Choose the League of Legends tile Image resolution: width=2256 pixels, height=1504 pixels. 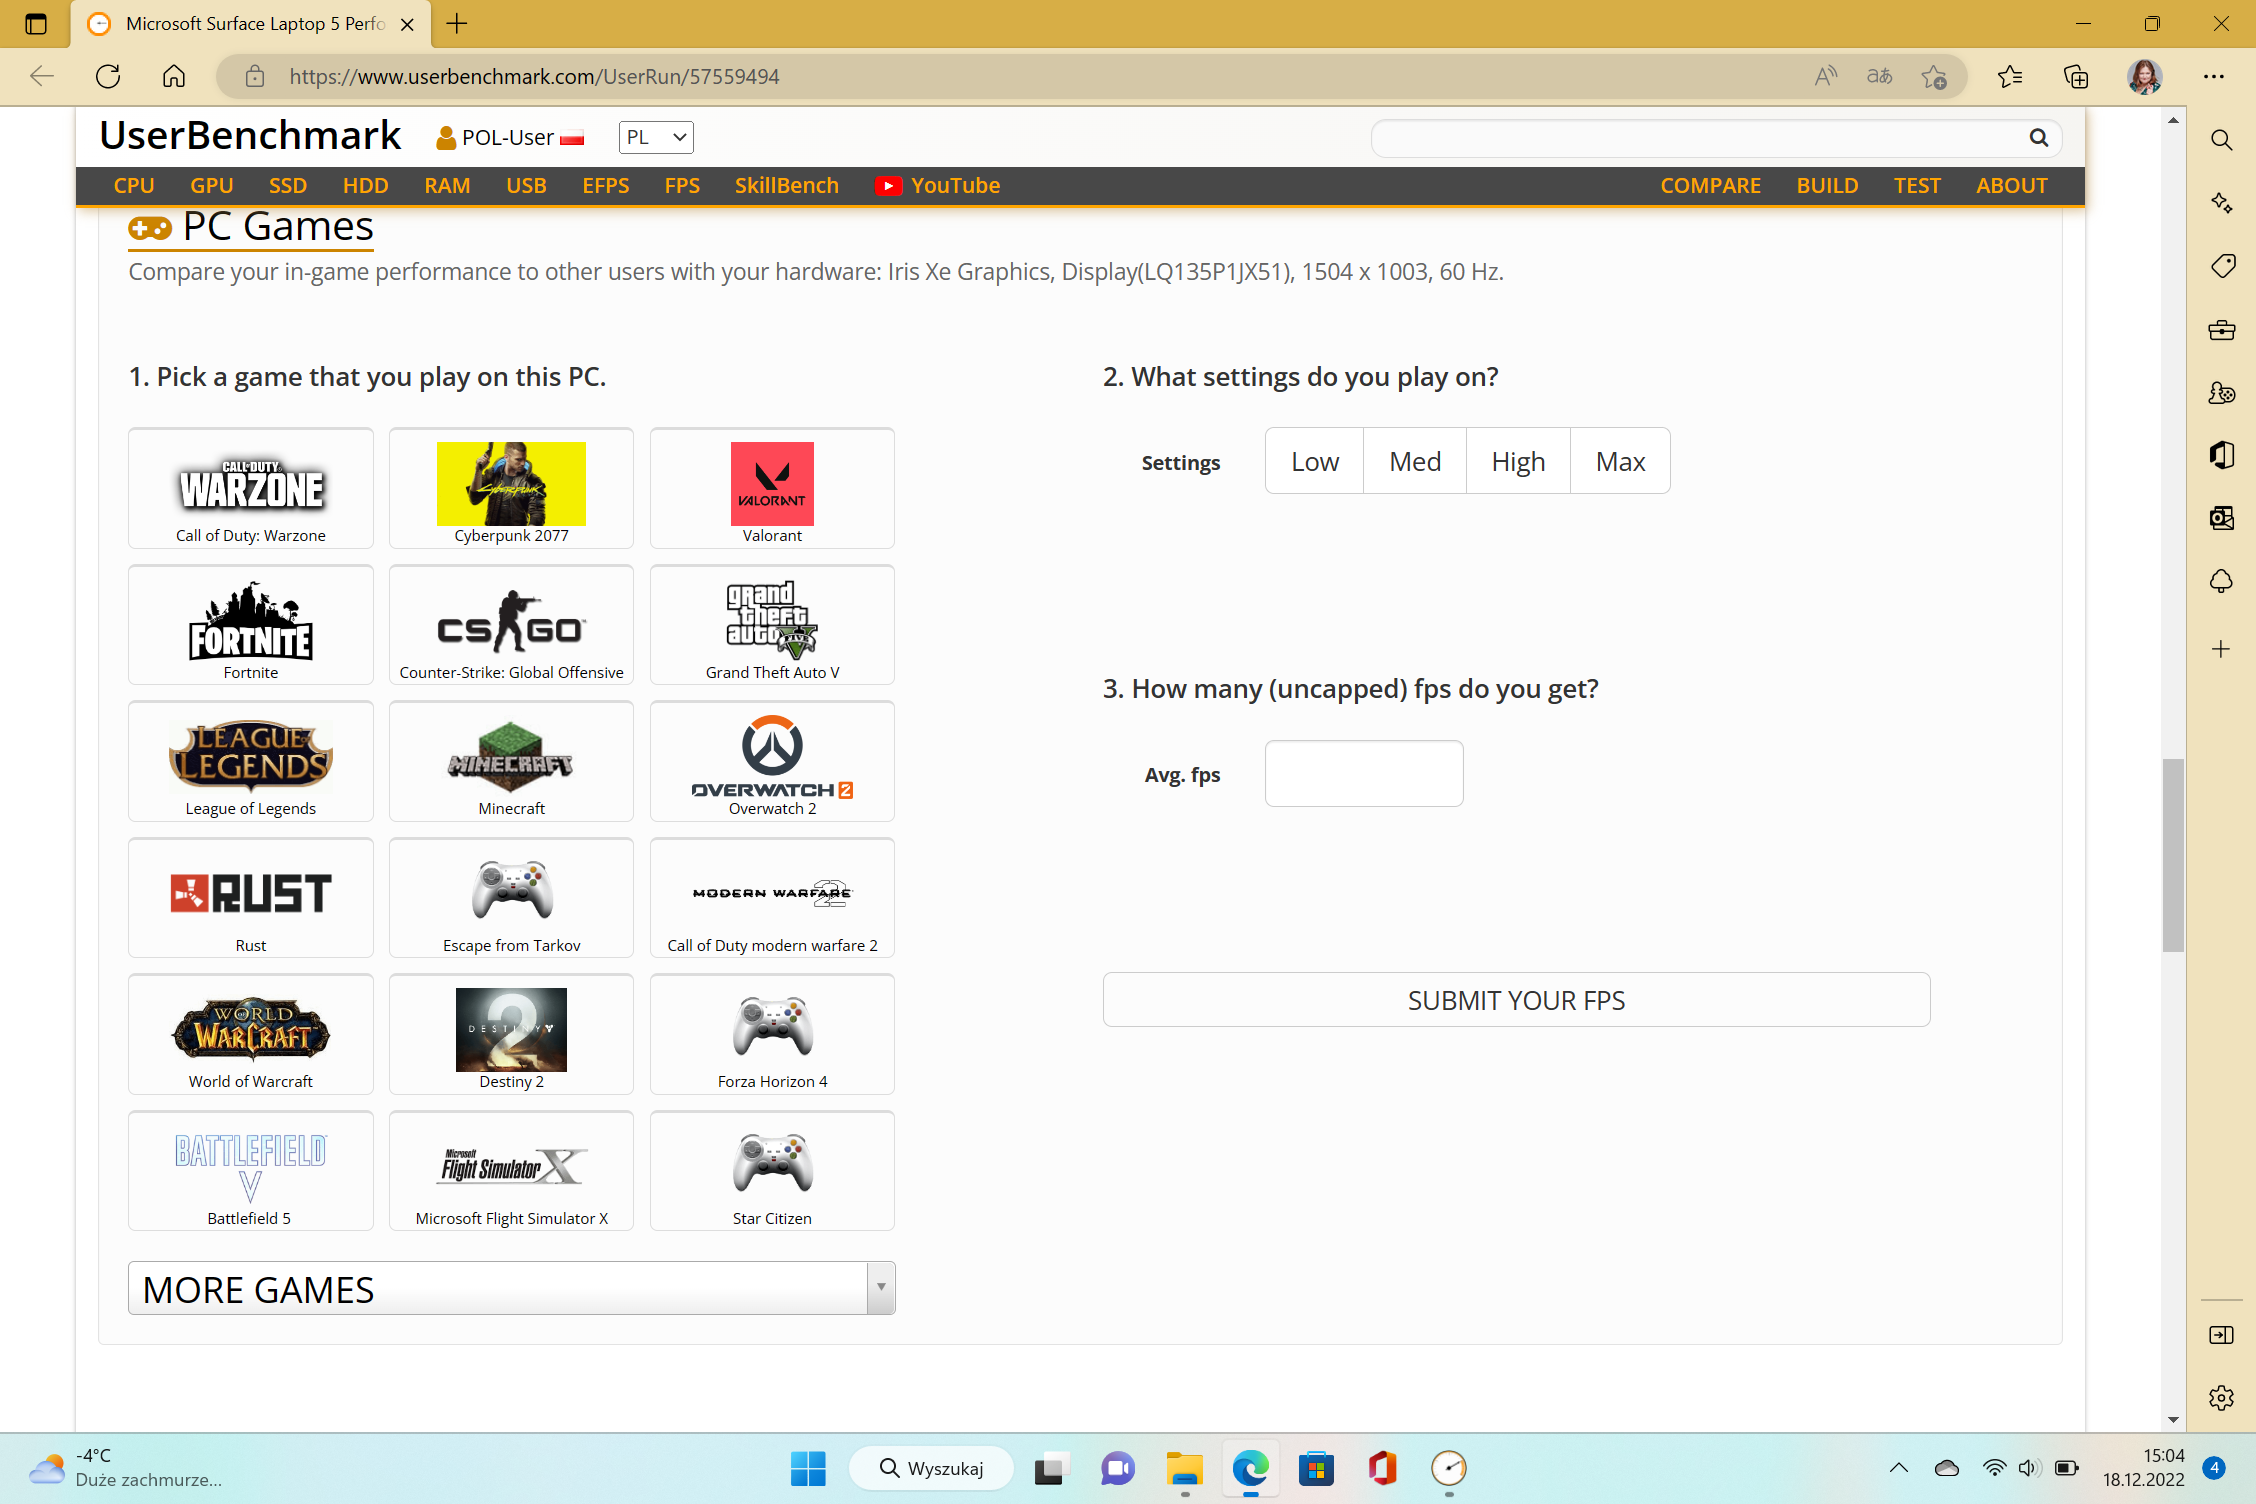click(x=251, y=762)
